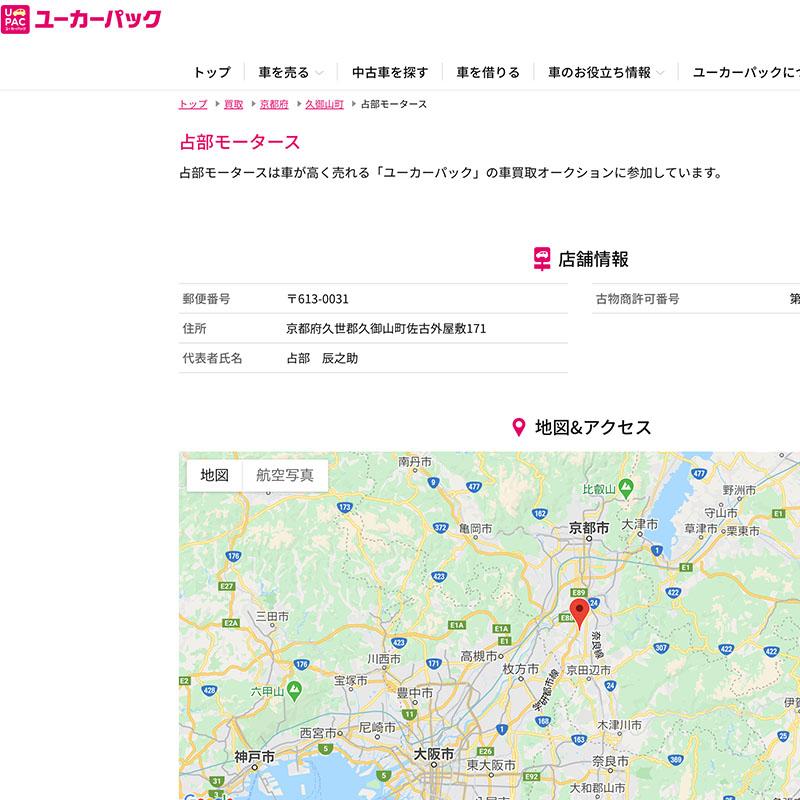Screen dimensions: 800x800
Task: Click the route 168 shield on the map
Action: click(x=543, y=721)
